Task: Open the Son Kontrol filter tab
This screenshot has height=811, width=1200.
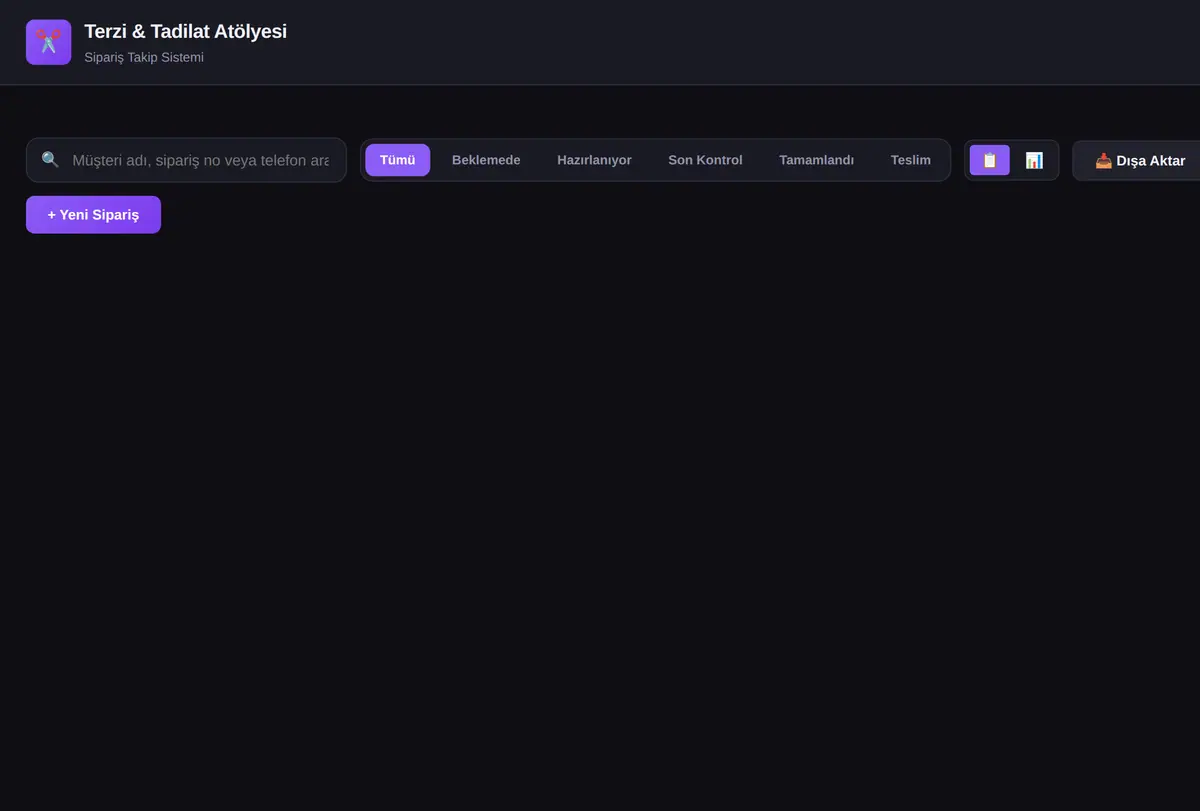Action: click(x=705, y=160)
